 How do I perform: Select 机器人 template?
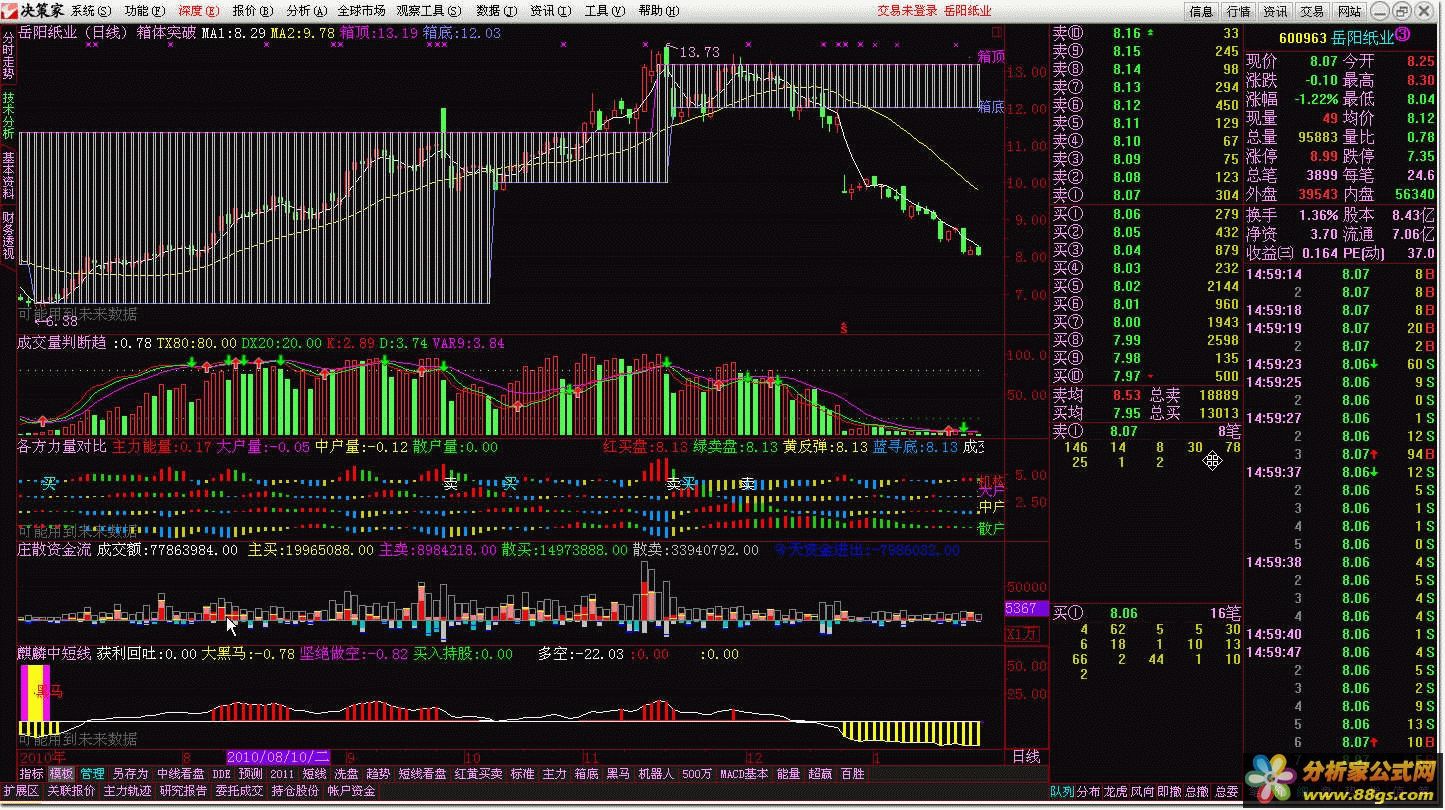tap(656, 774)
